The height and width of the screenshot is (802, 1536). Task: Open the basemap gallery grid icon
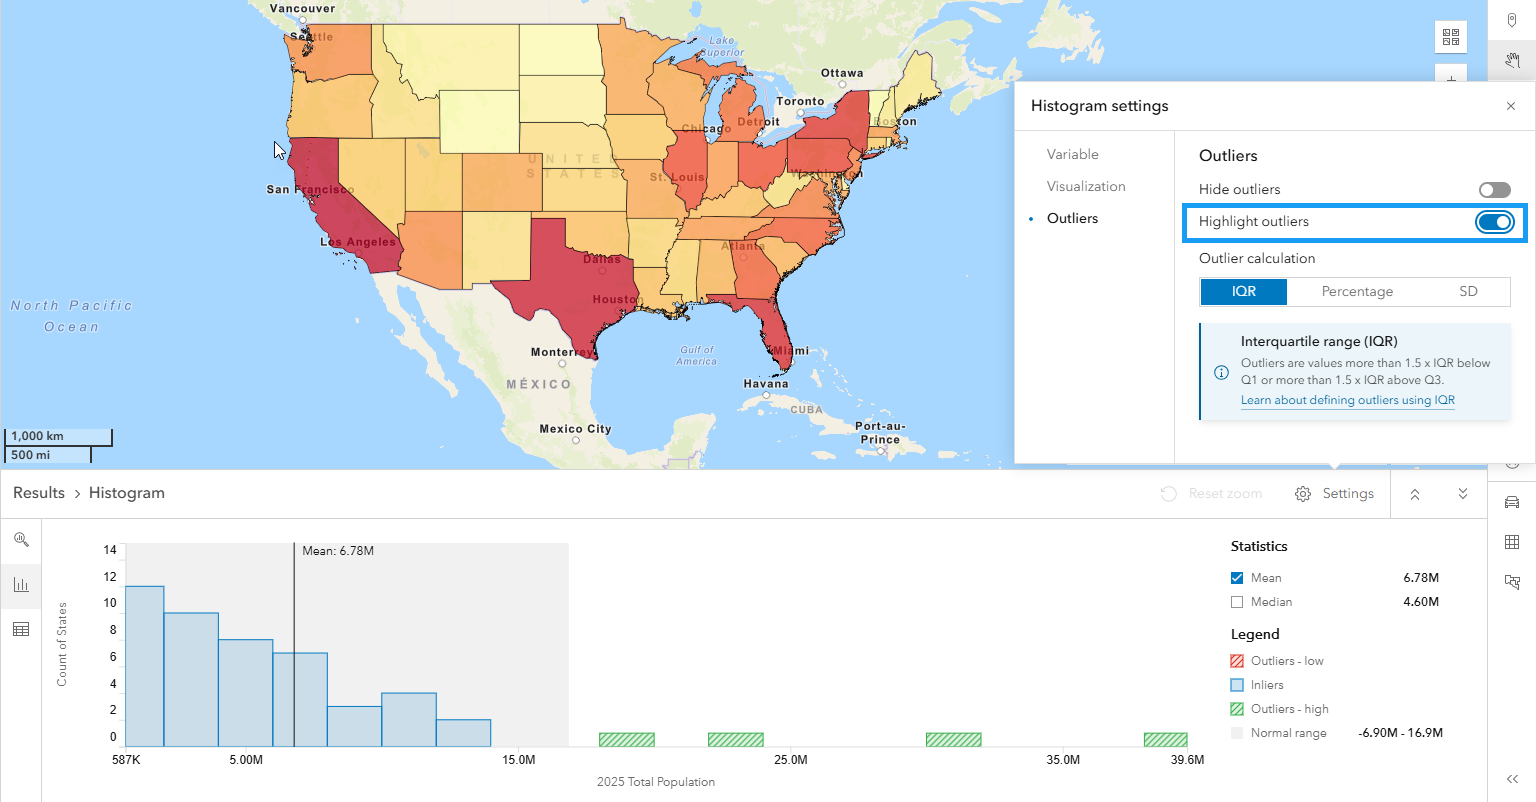pyautogui.click(x=1451, y=37)
